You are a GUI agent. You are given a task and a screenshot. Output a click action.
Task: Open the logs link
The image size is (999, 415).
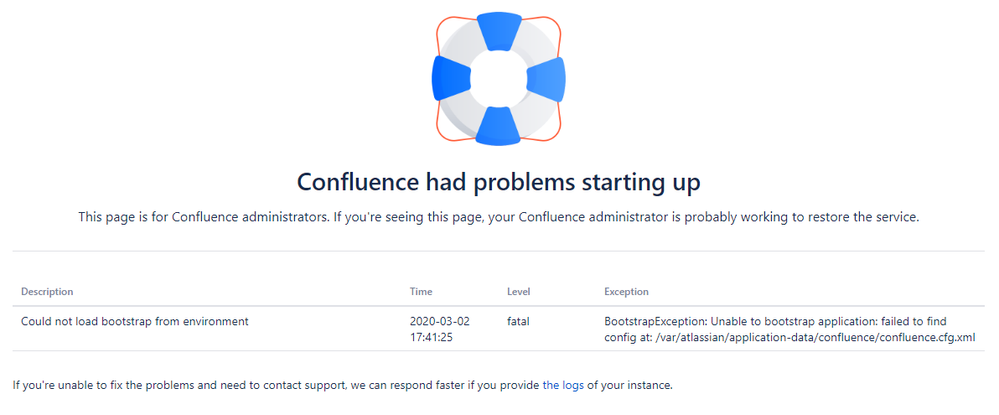coord(563,385)
